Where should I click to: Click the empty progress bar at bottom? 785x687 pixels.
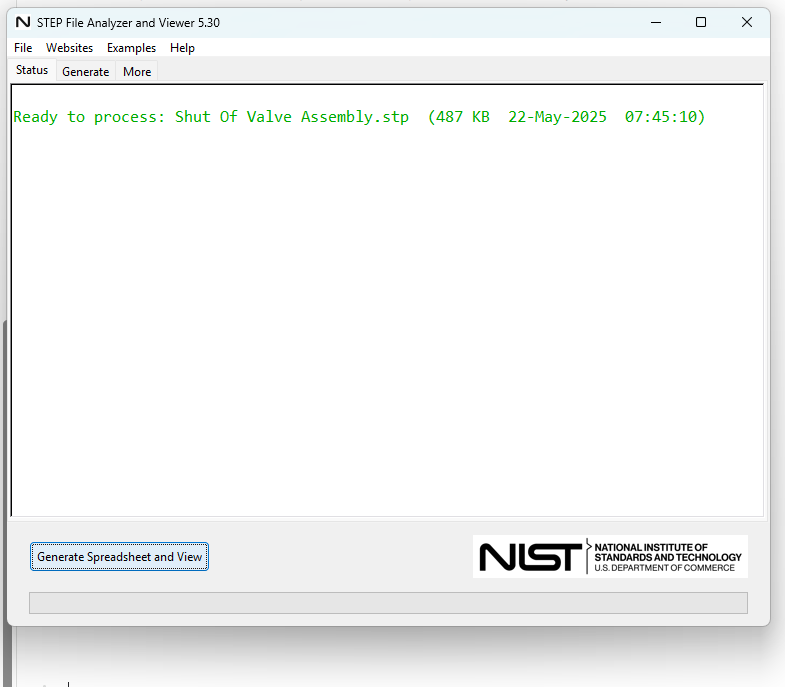pos(388,603)
